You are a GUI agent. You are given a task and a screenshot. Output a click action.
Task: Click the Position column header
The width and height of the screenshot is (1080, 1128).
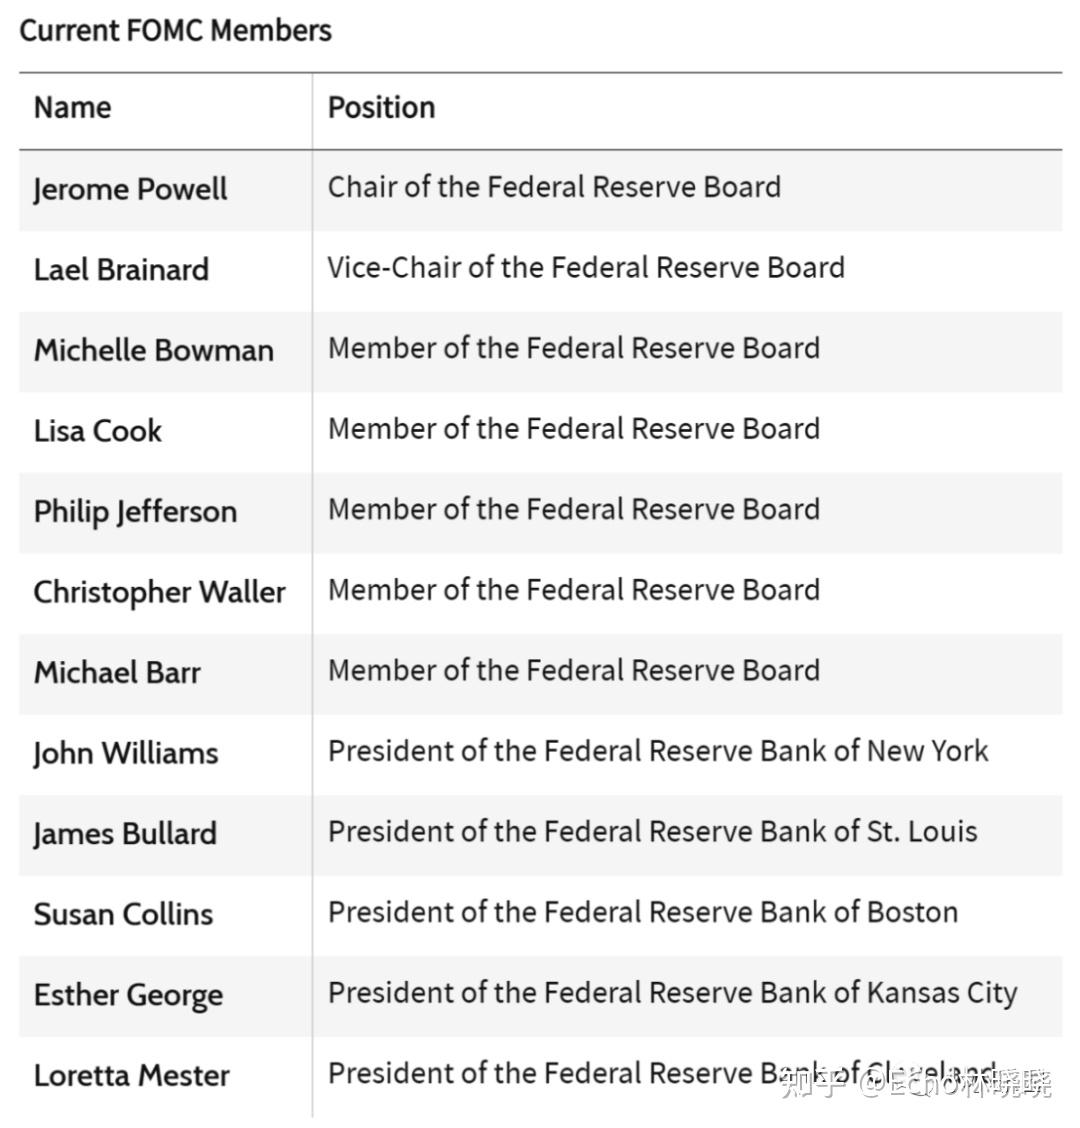[381, 108]
